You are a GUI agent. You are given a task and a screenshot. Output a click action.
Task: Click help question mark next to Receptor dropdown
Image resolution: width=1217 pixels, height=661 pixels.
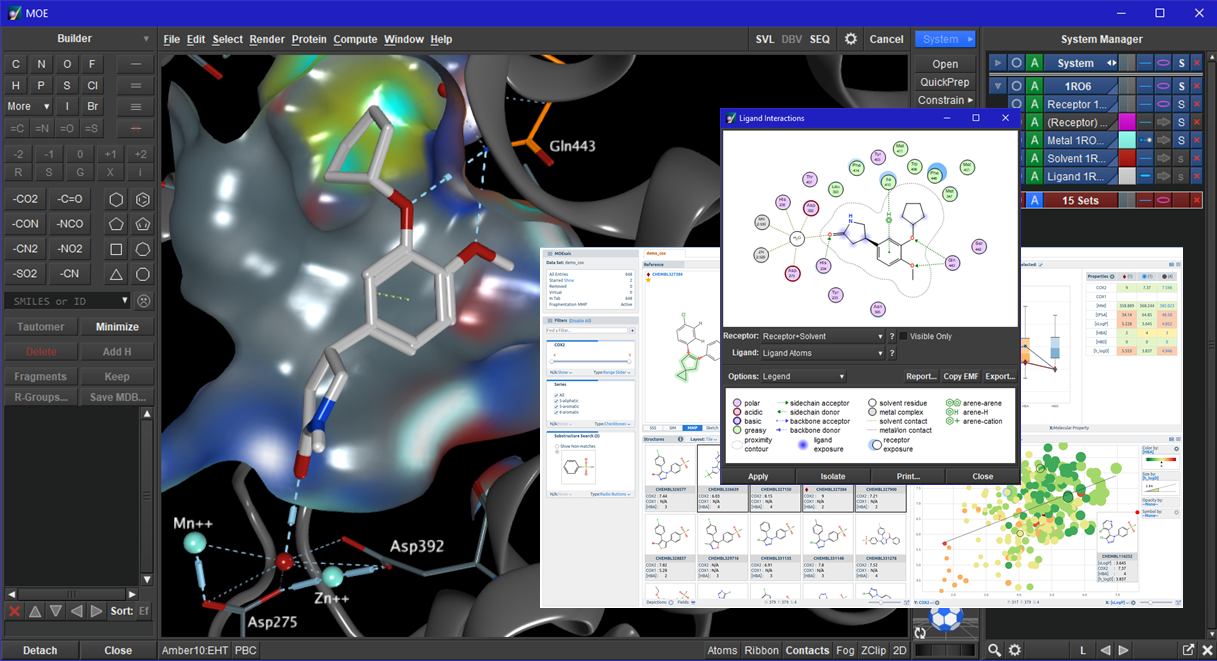pos(891,336)
